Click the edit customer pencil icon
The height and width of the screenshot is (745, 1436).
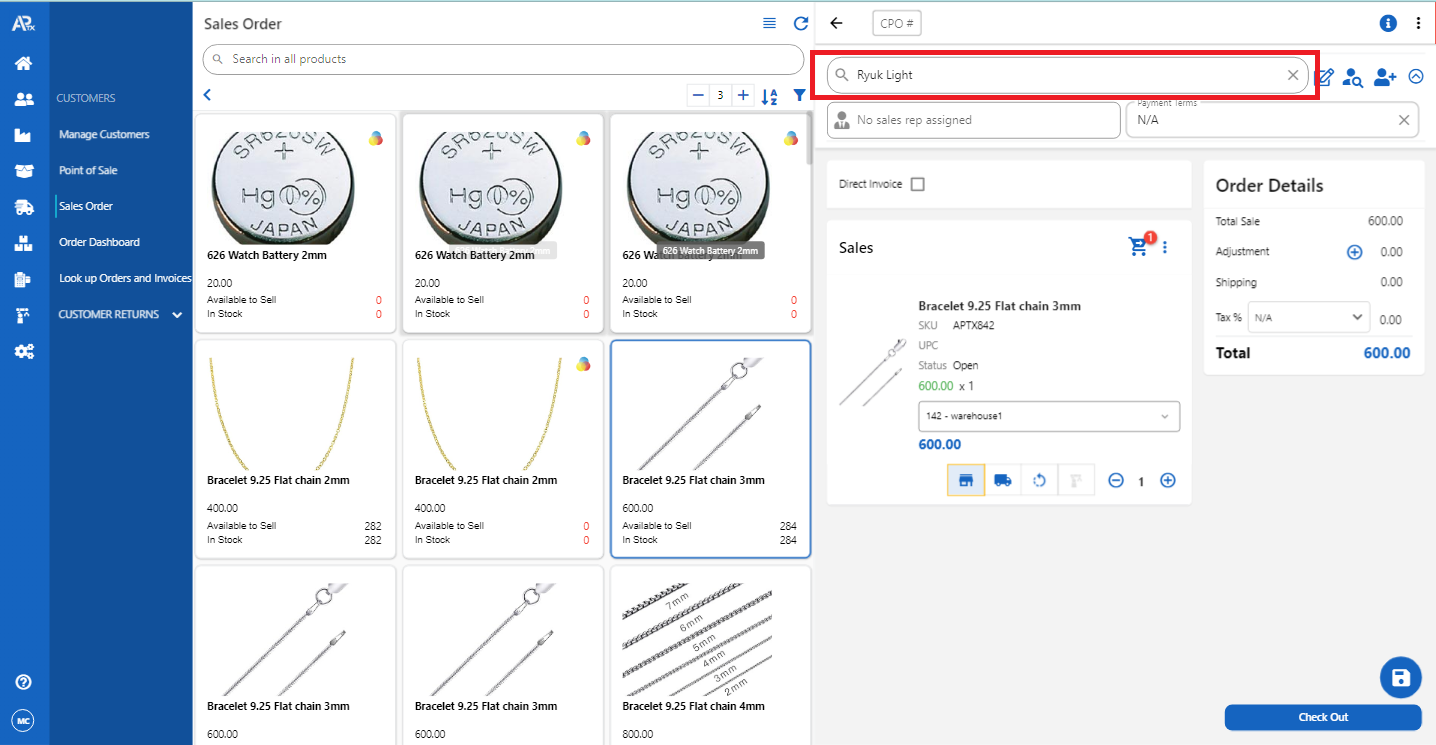(1325, 76)
